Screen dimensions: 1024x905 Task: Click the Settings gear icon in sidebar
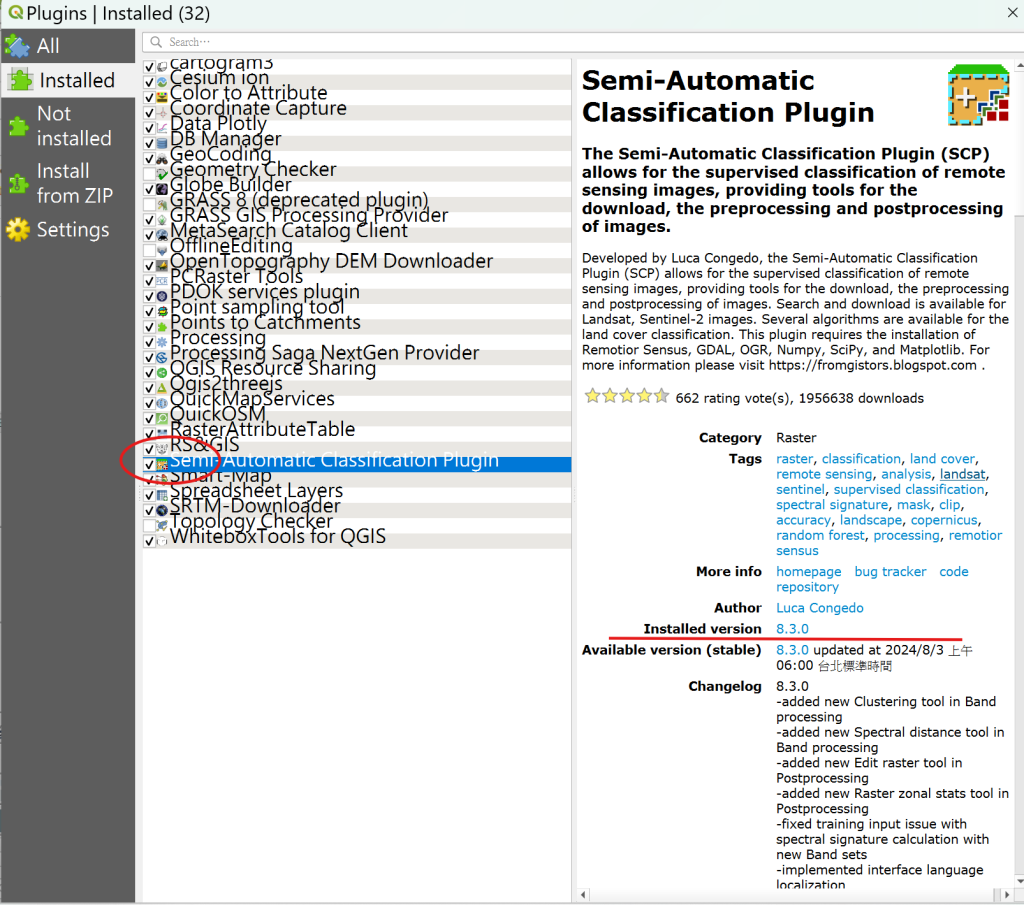pyautogui.click(x=17, y=229)
